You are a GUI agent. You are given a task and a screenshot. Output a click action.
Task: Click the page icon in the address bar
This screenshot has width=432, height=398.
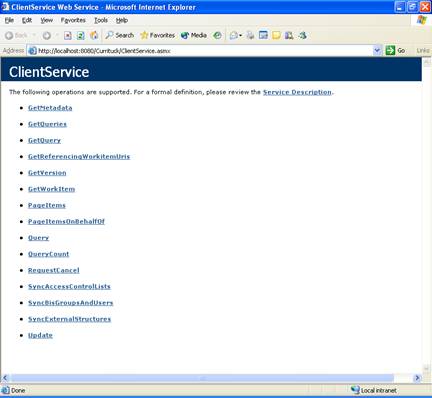(32, 51)
